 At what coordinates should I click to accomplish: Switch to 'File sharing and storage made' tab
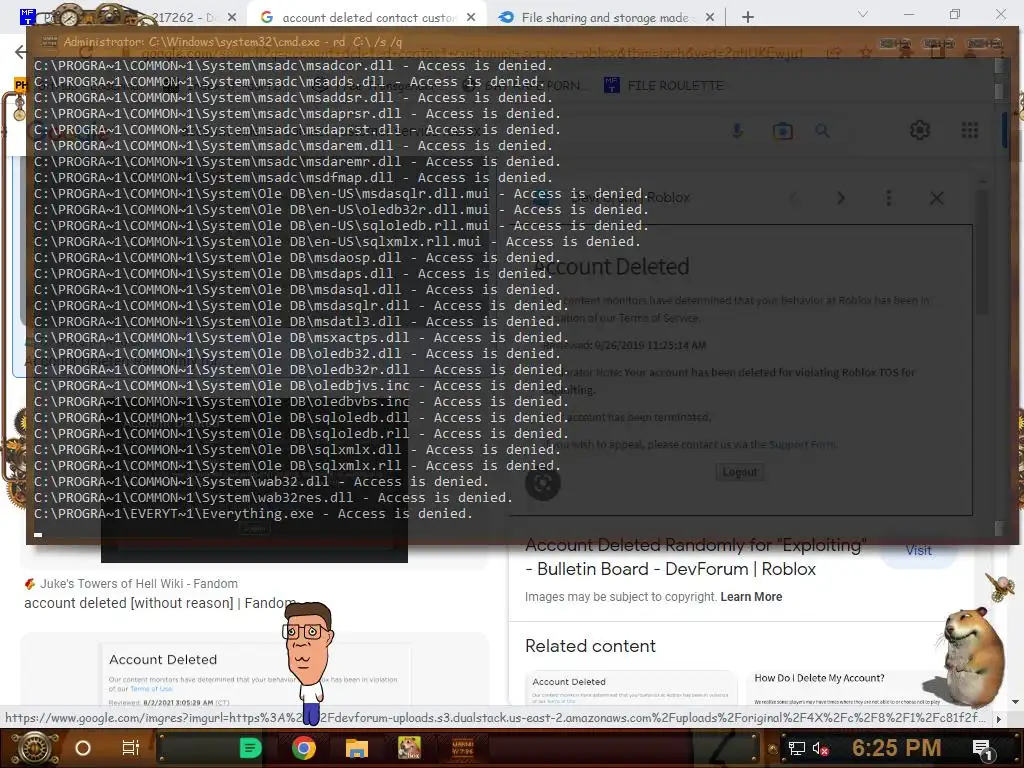coord(604,18)
